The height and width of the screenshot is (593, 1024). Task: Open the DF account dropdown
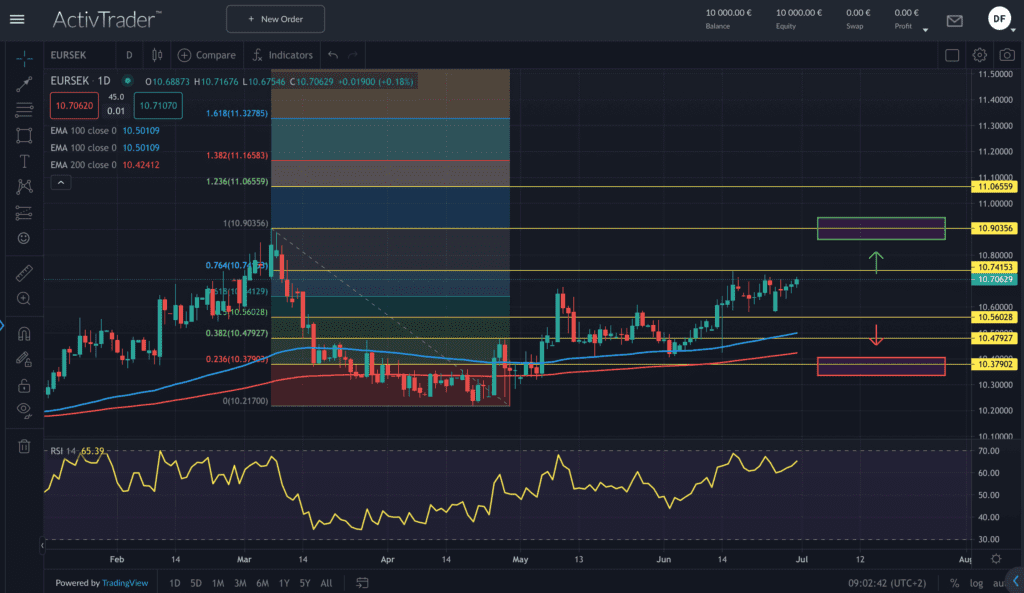(x=999, y=19)
